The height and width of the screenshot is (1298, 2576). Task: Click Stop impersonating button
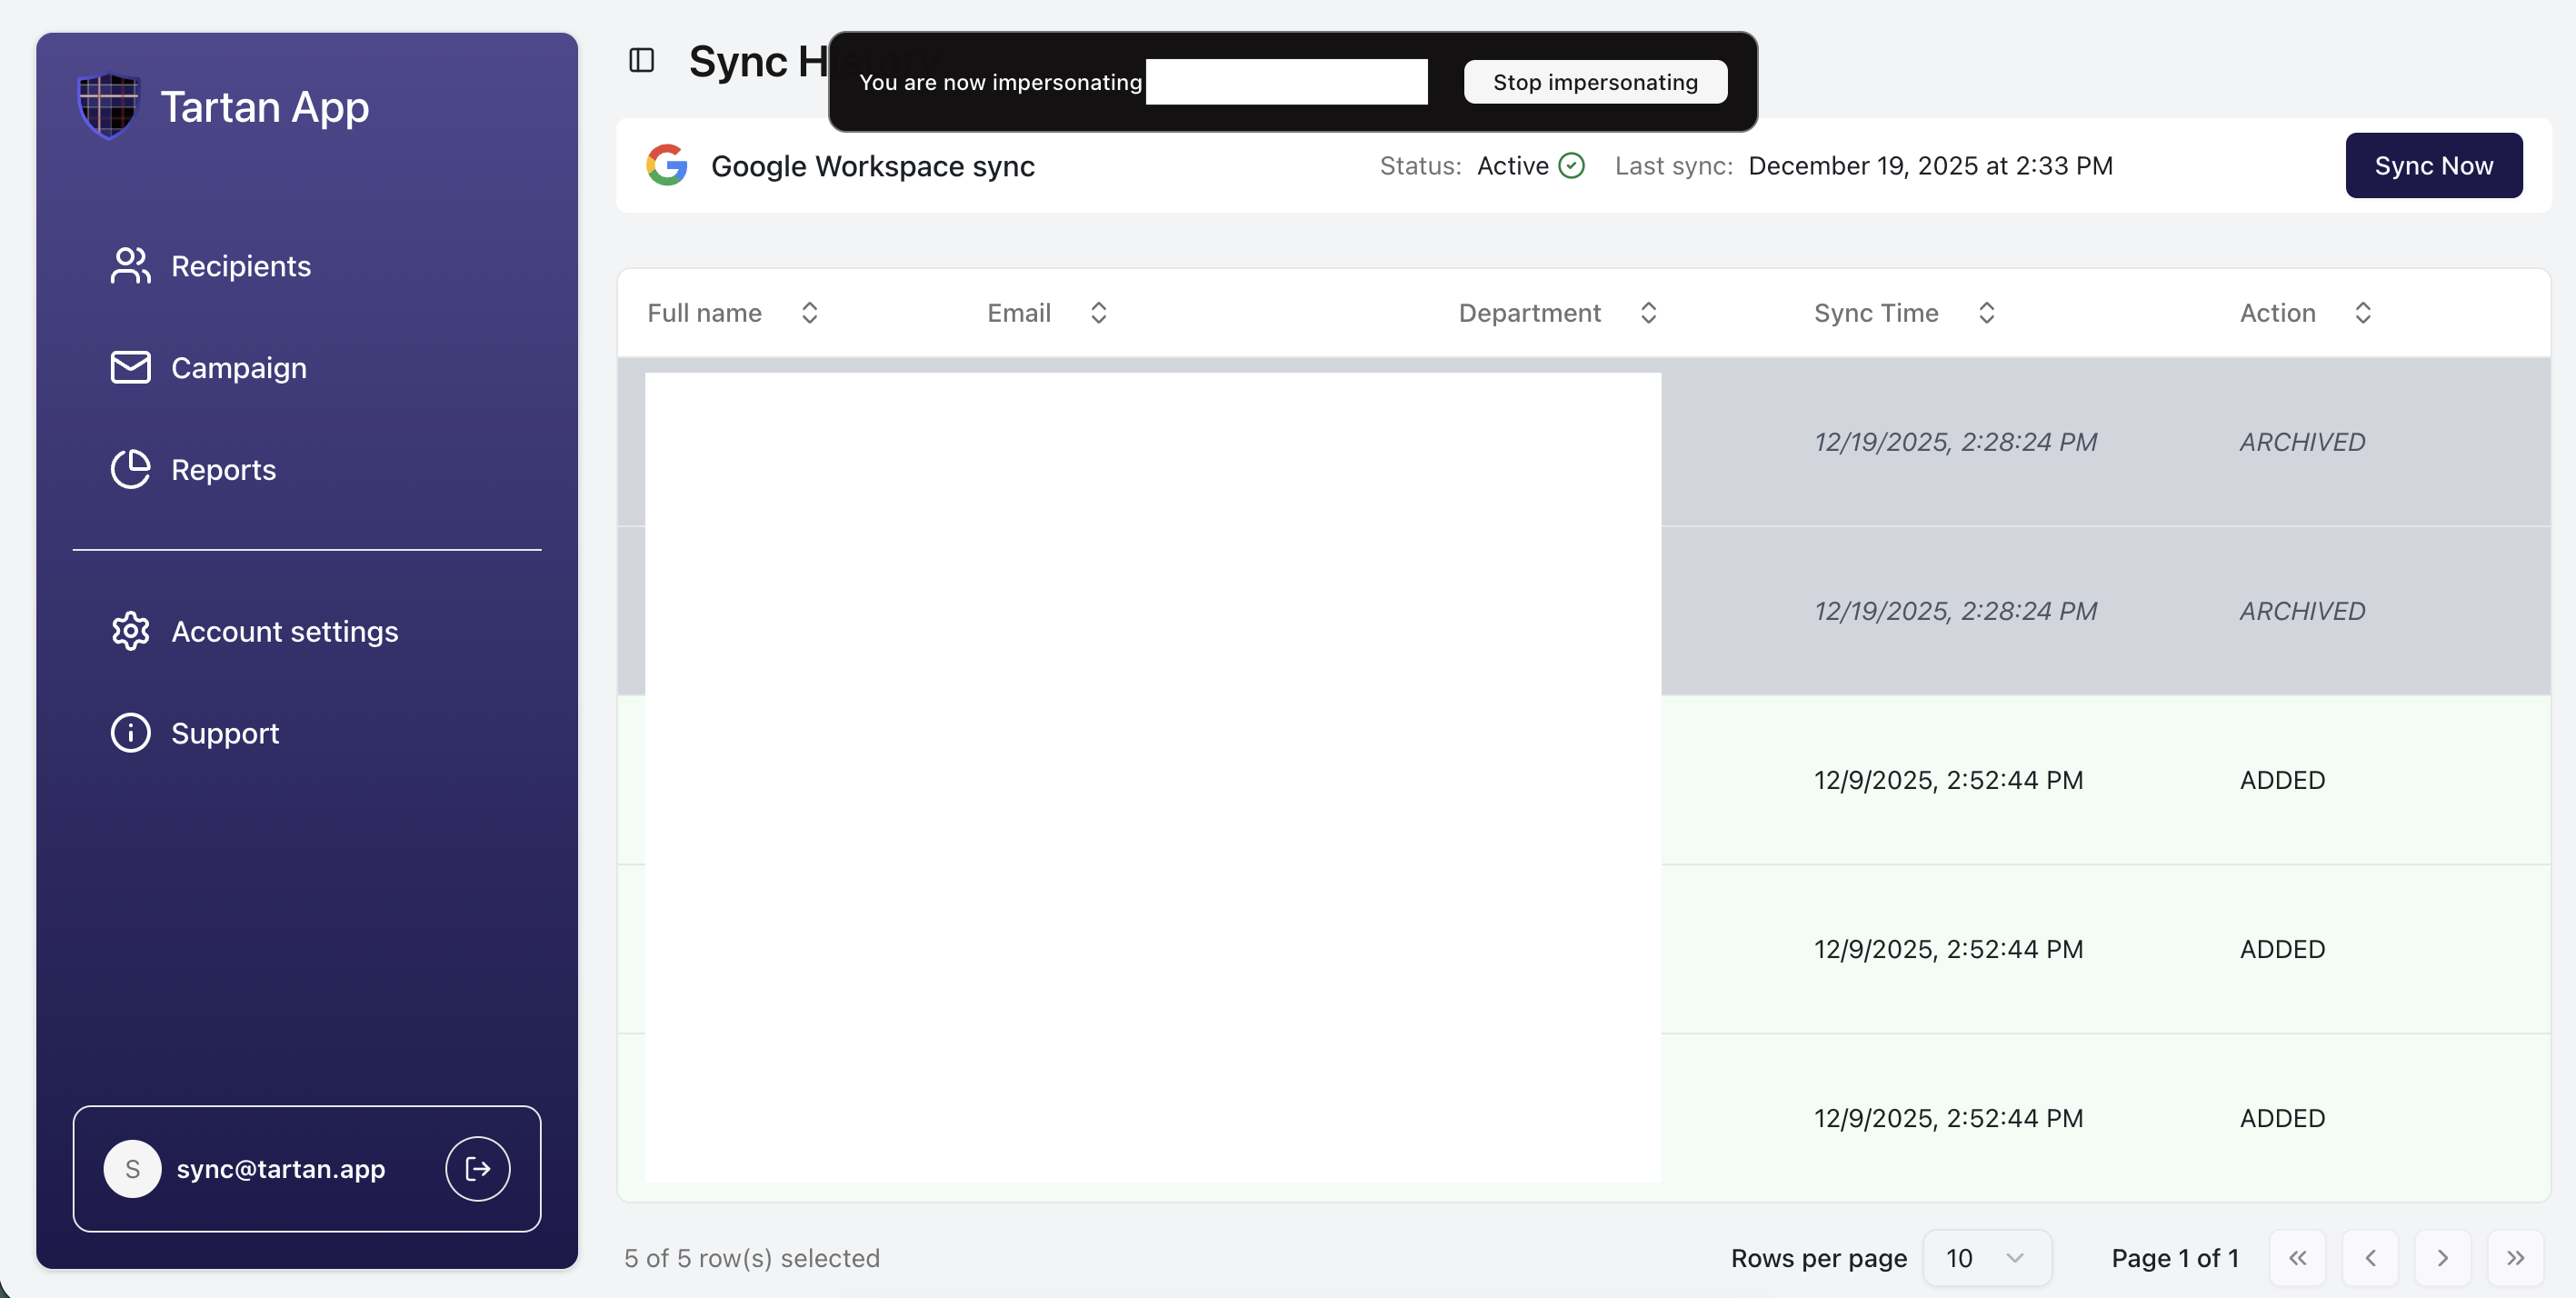[1594, 82]
